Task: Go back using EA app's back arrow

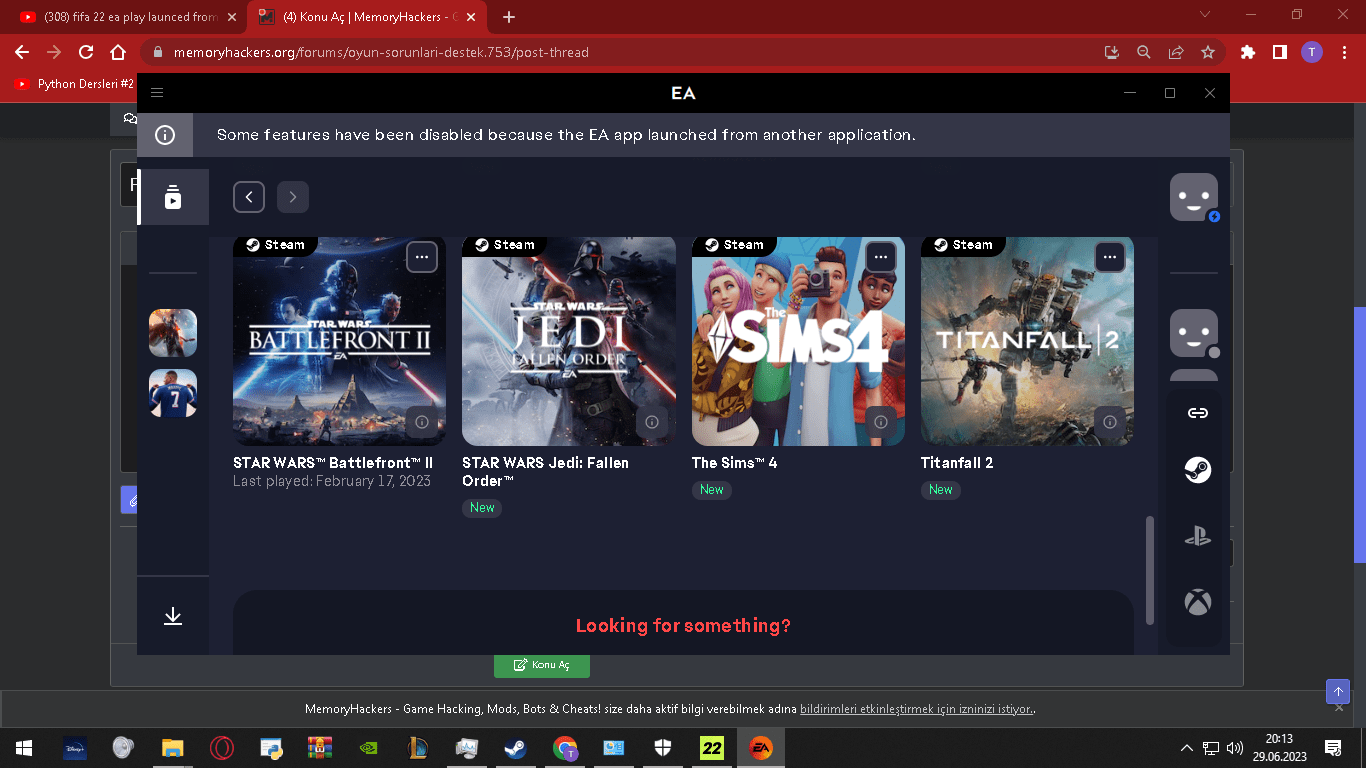Action: (249, 197)
